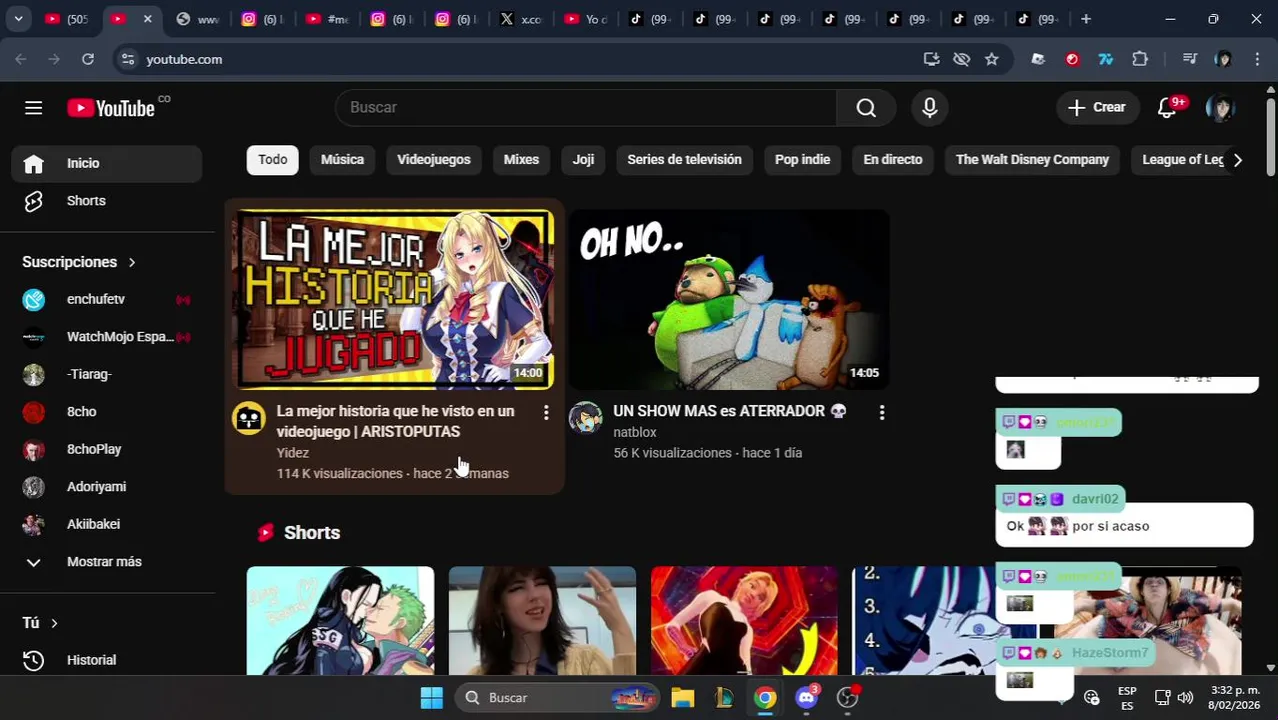1278x720 pixels.
Task: Open OBS Studio from the taskbar
Action: pos(848,698)
